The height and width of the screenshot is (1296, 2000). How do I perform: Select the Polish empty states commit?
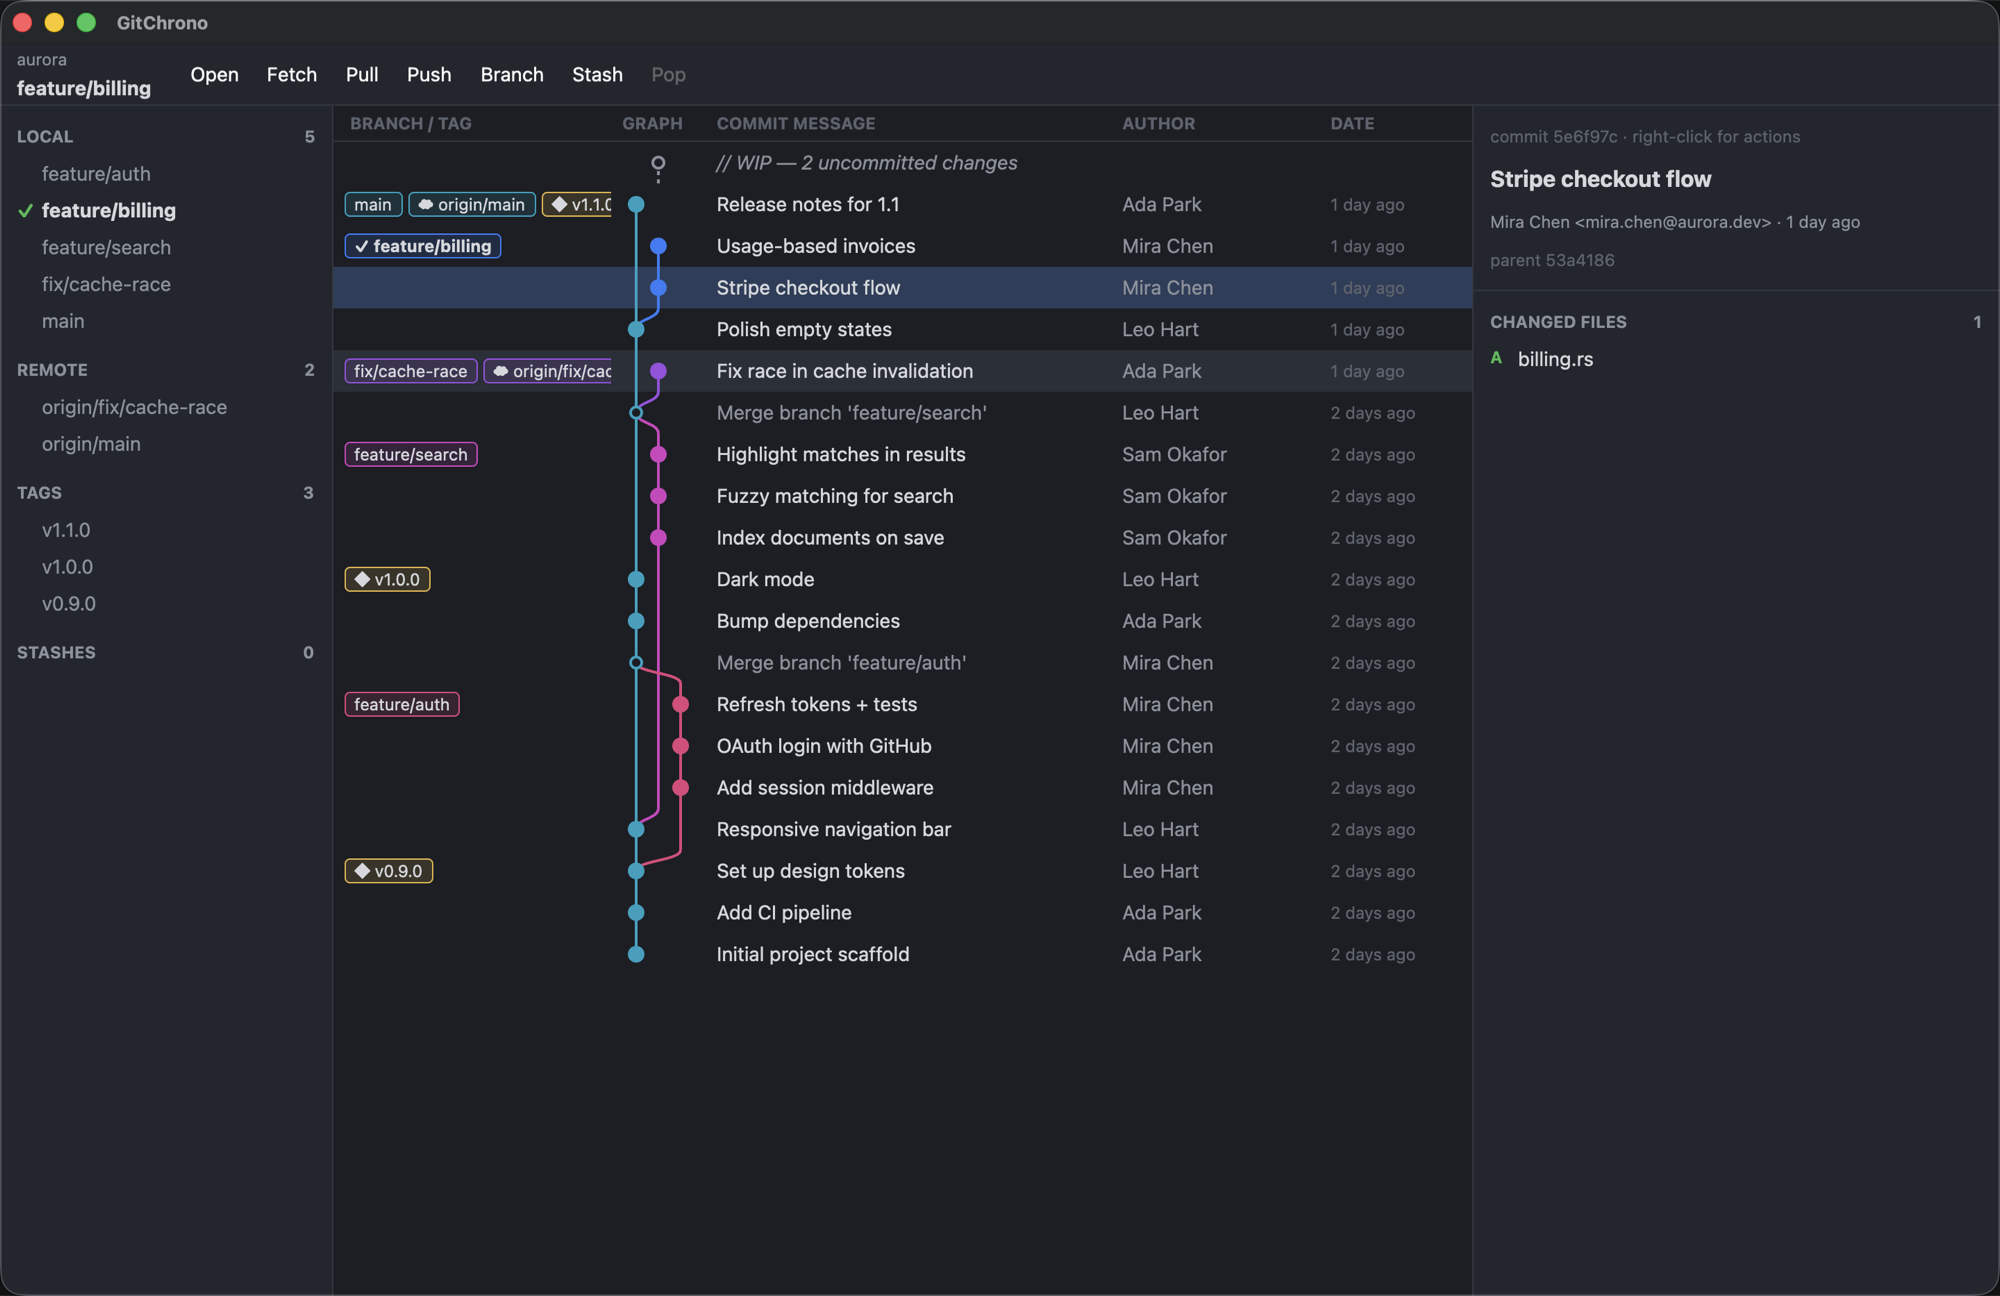point(902,330)
